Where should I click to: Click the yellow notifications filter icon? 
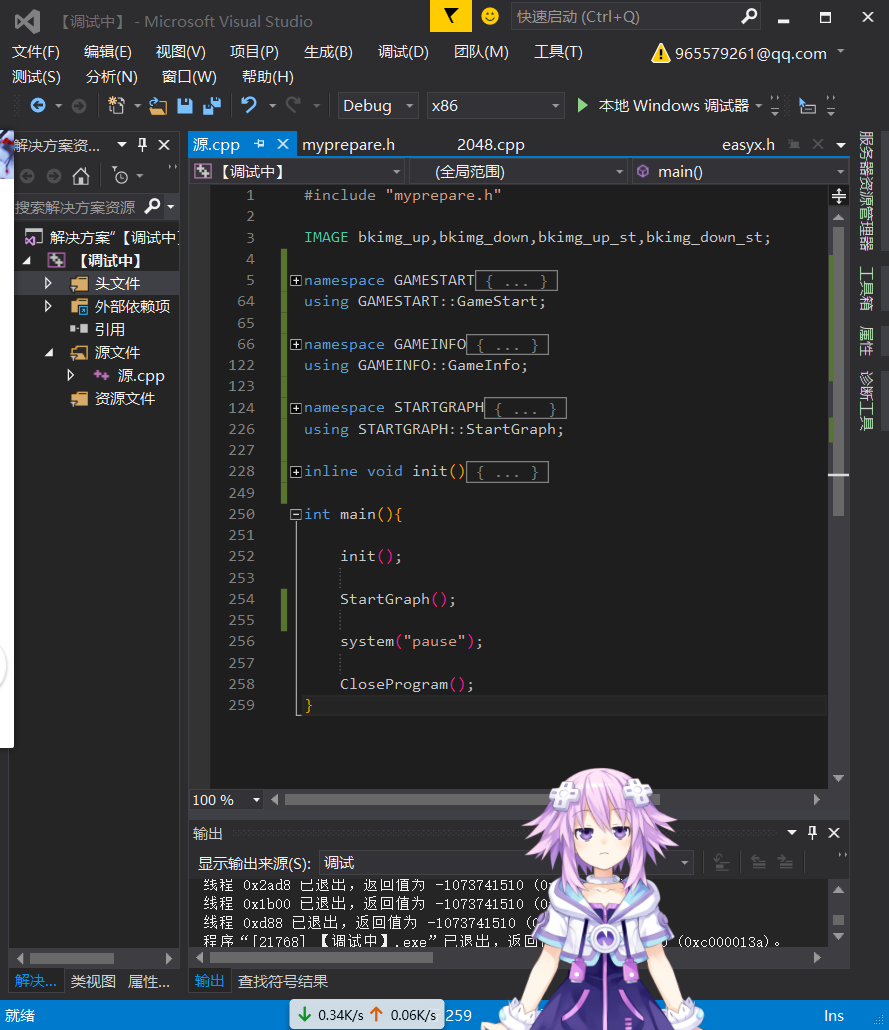click(451, 16)
